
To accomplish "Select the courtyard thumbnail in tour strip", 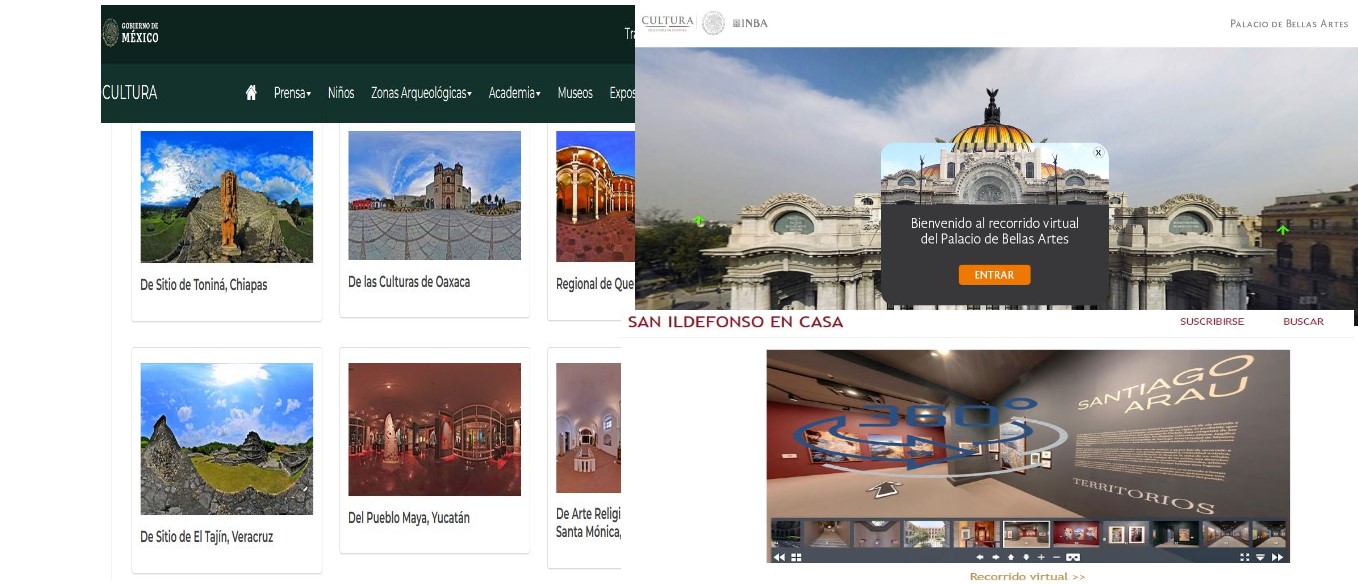I will click(925, 534).
